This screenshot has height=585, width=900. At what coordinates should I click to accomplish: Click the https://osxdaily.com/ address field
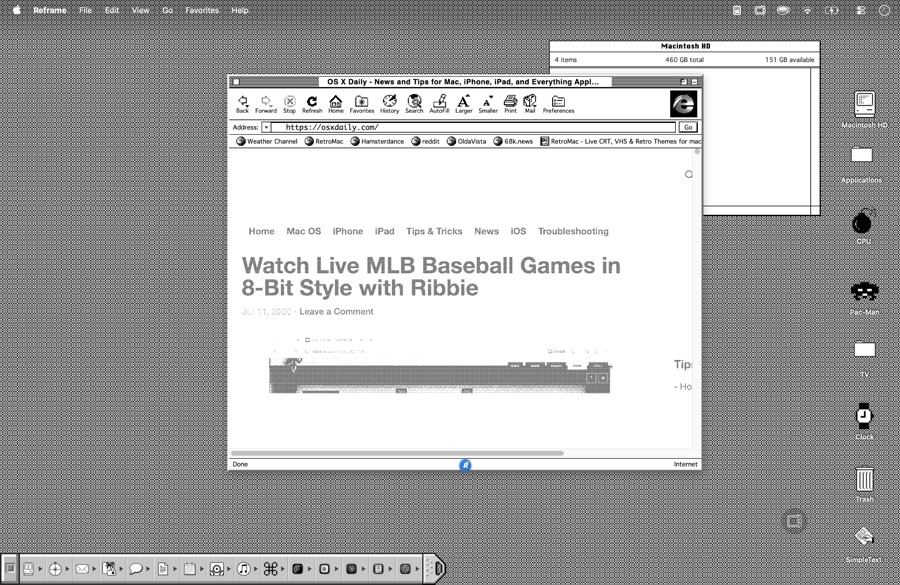474,127
